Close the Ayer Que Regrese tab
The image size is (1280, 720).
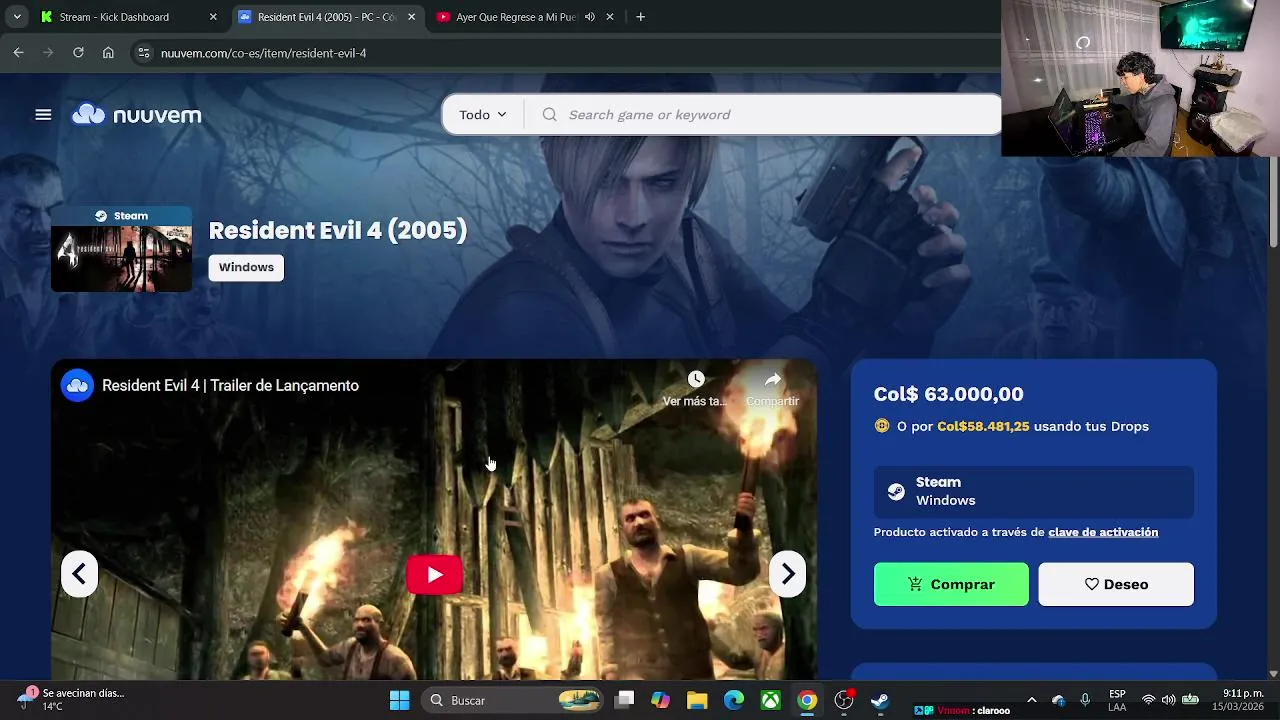click(610, 17)
